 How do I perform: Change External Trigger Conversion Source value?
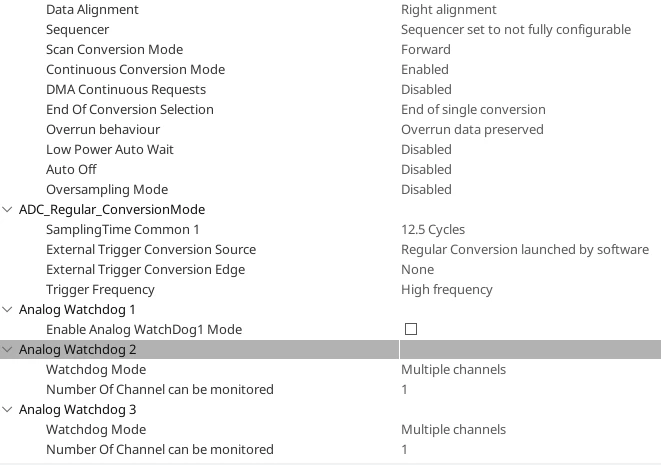(525, 250)
